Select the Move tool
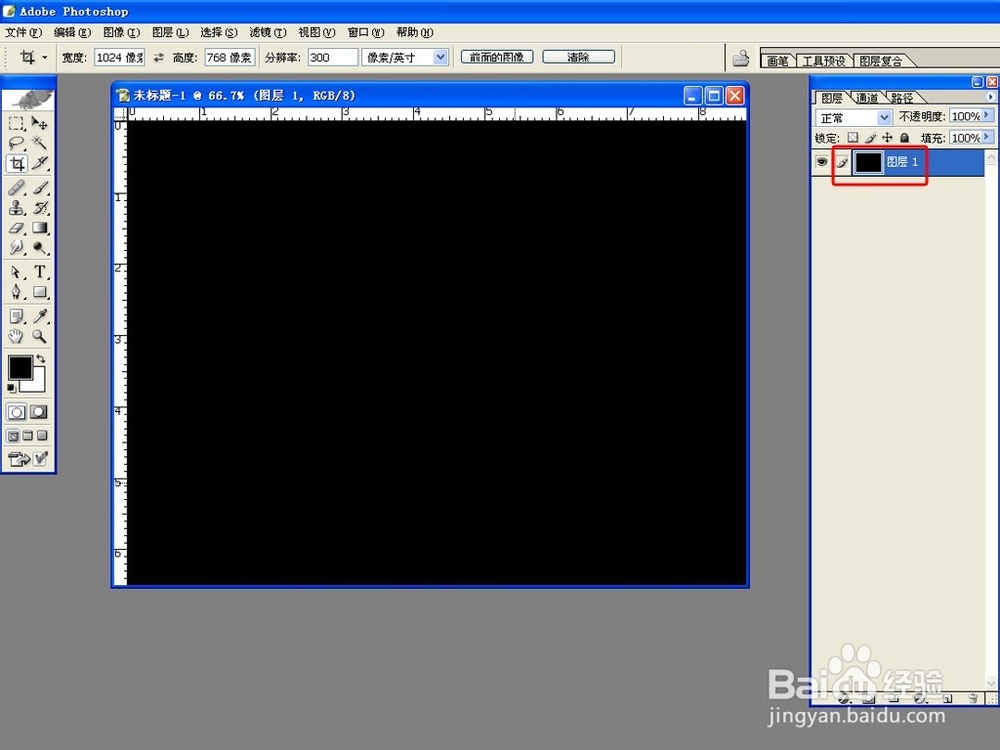 click(40, 123)
